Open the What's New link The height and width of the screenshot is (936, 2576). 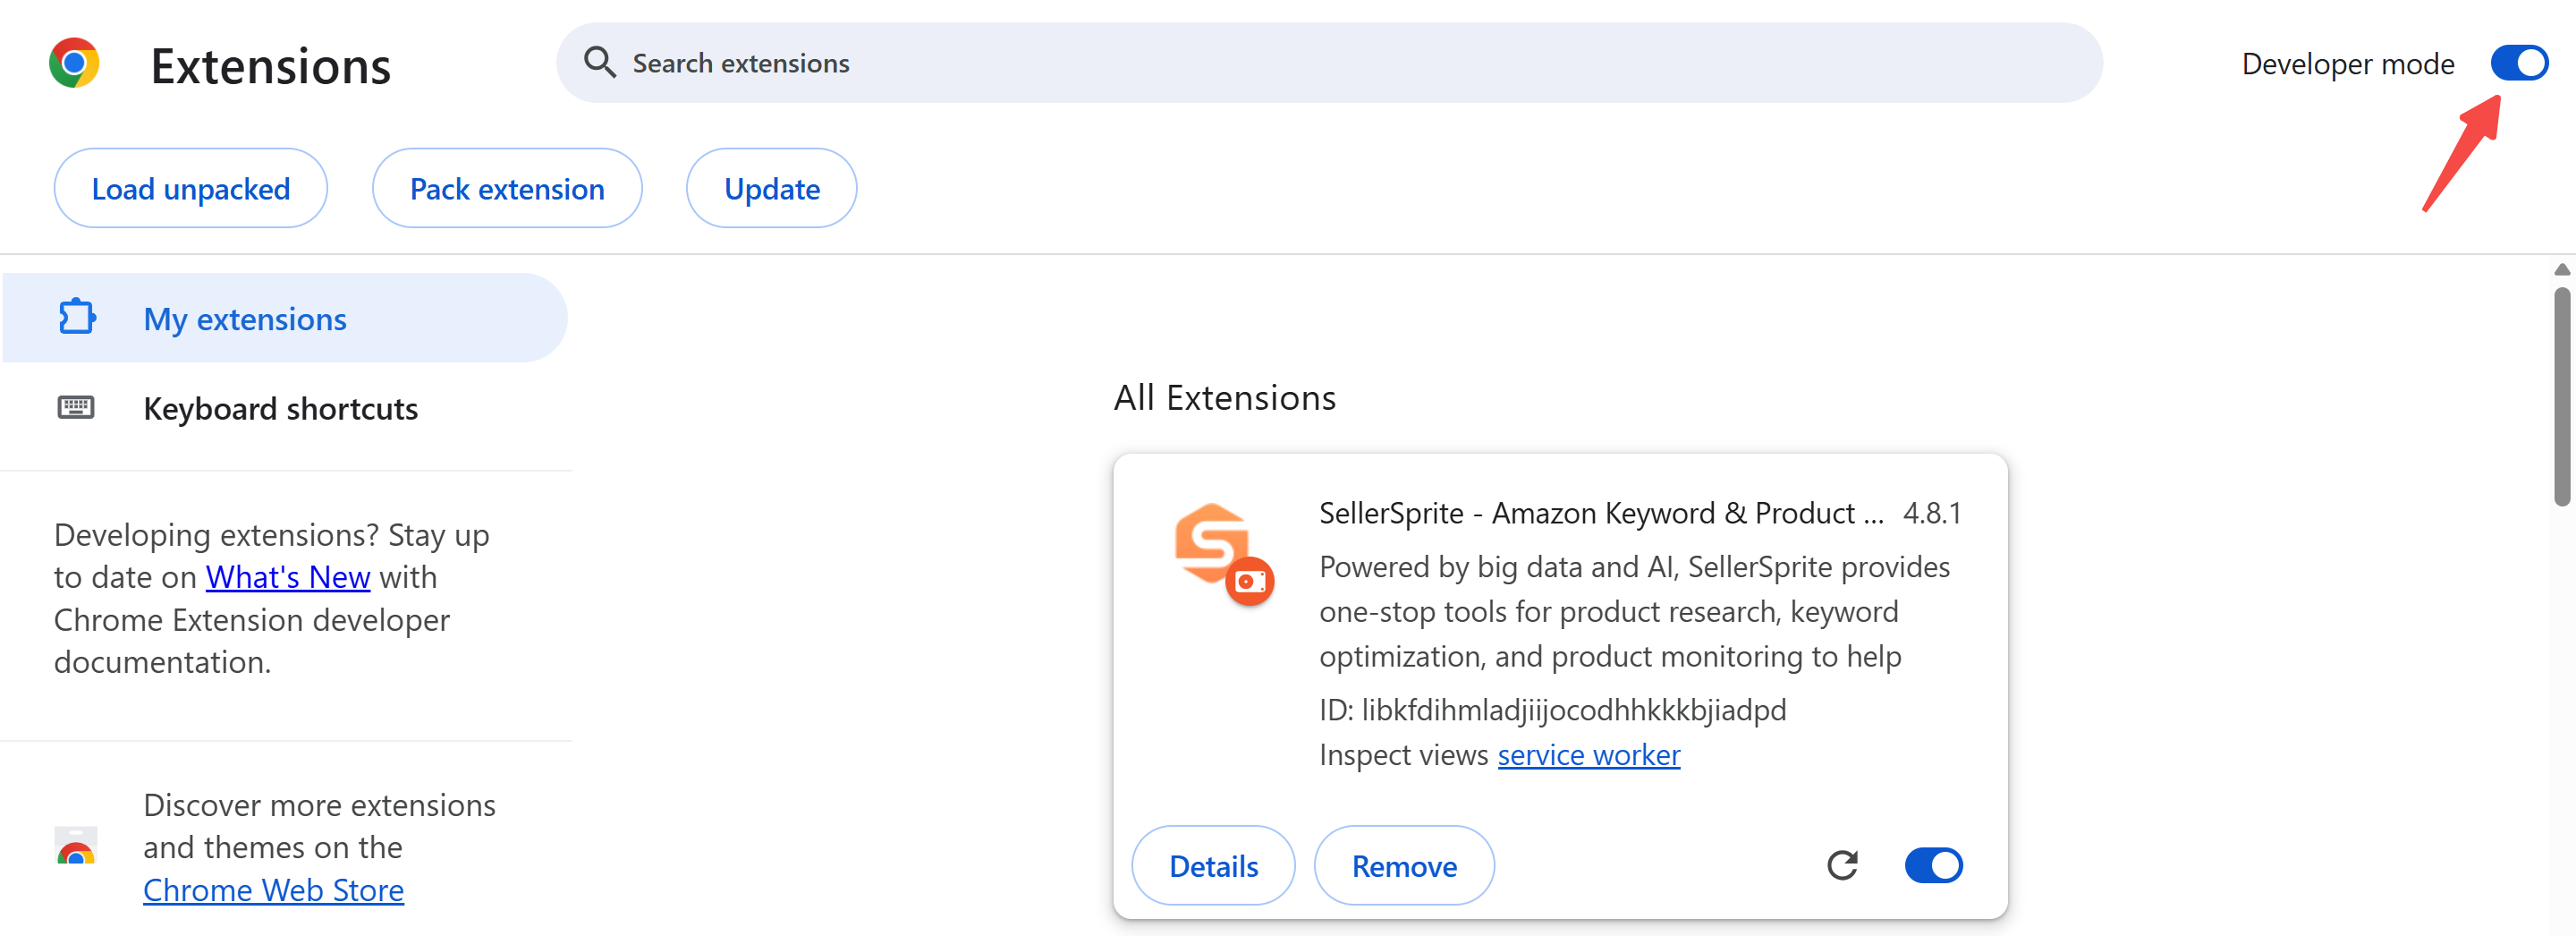[x=288, y=577]
